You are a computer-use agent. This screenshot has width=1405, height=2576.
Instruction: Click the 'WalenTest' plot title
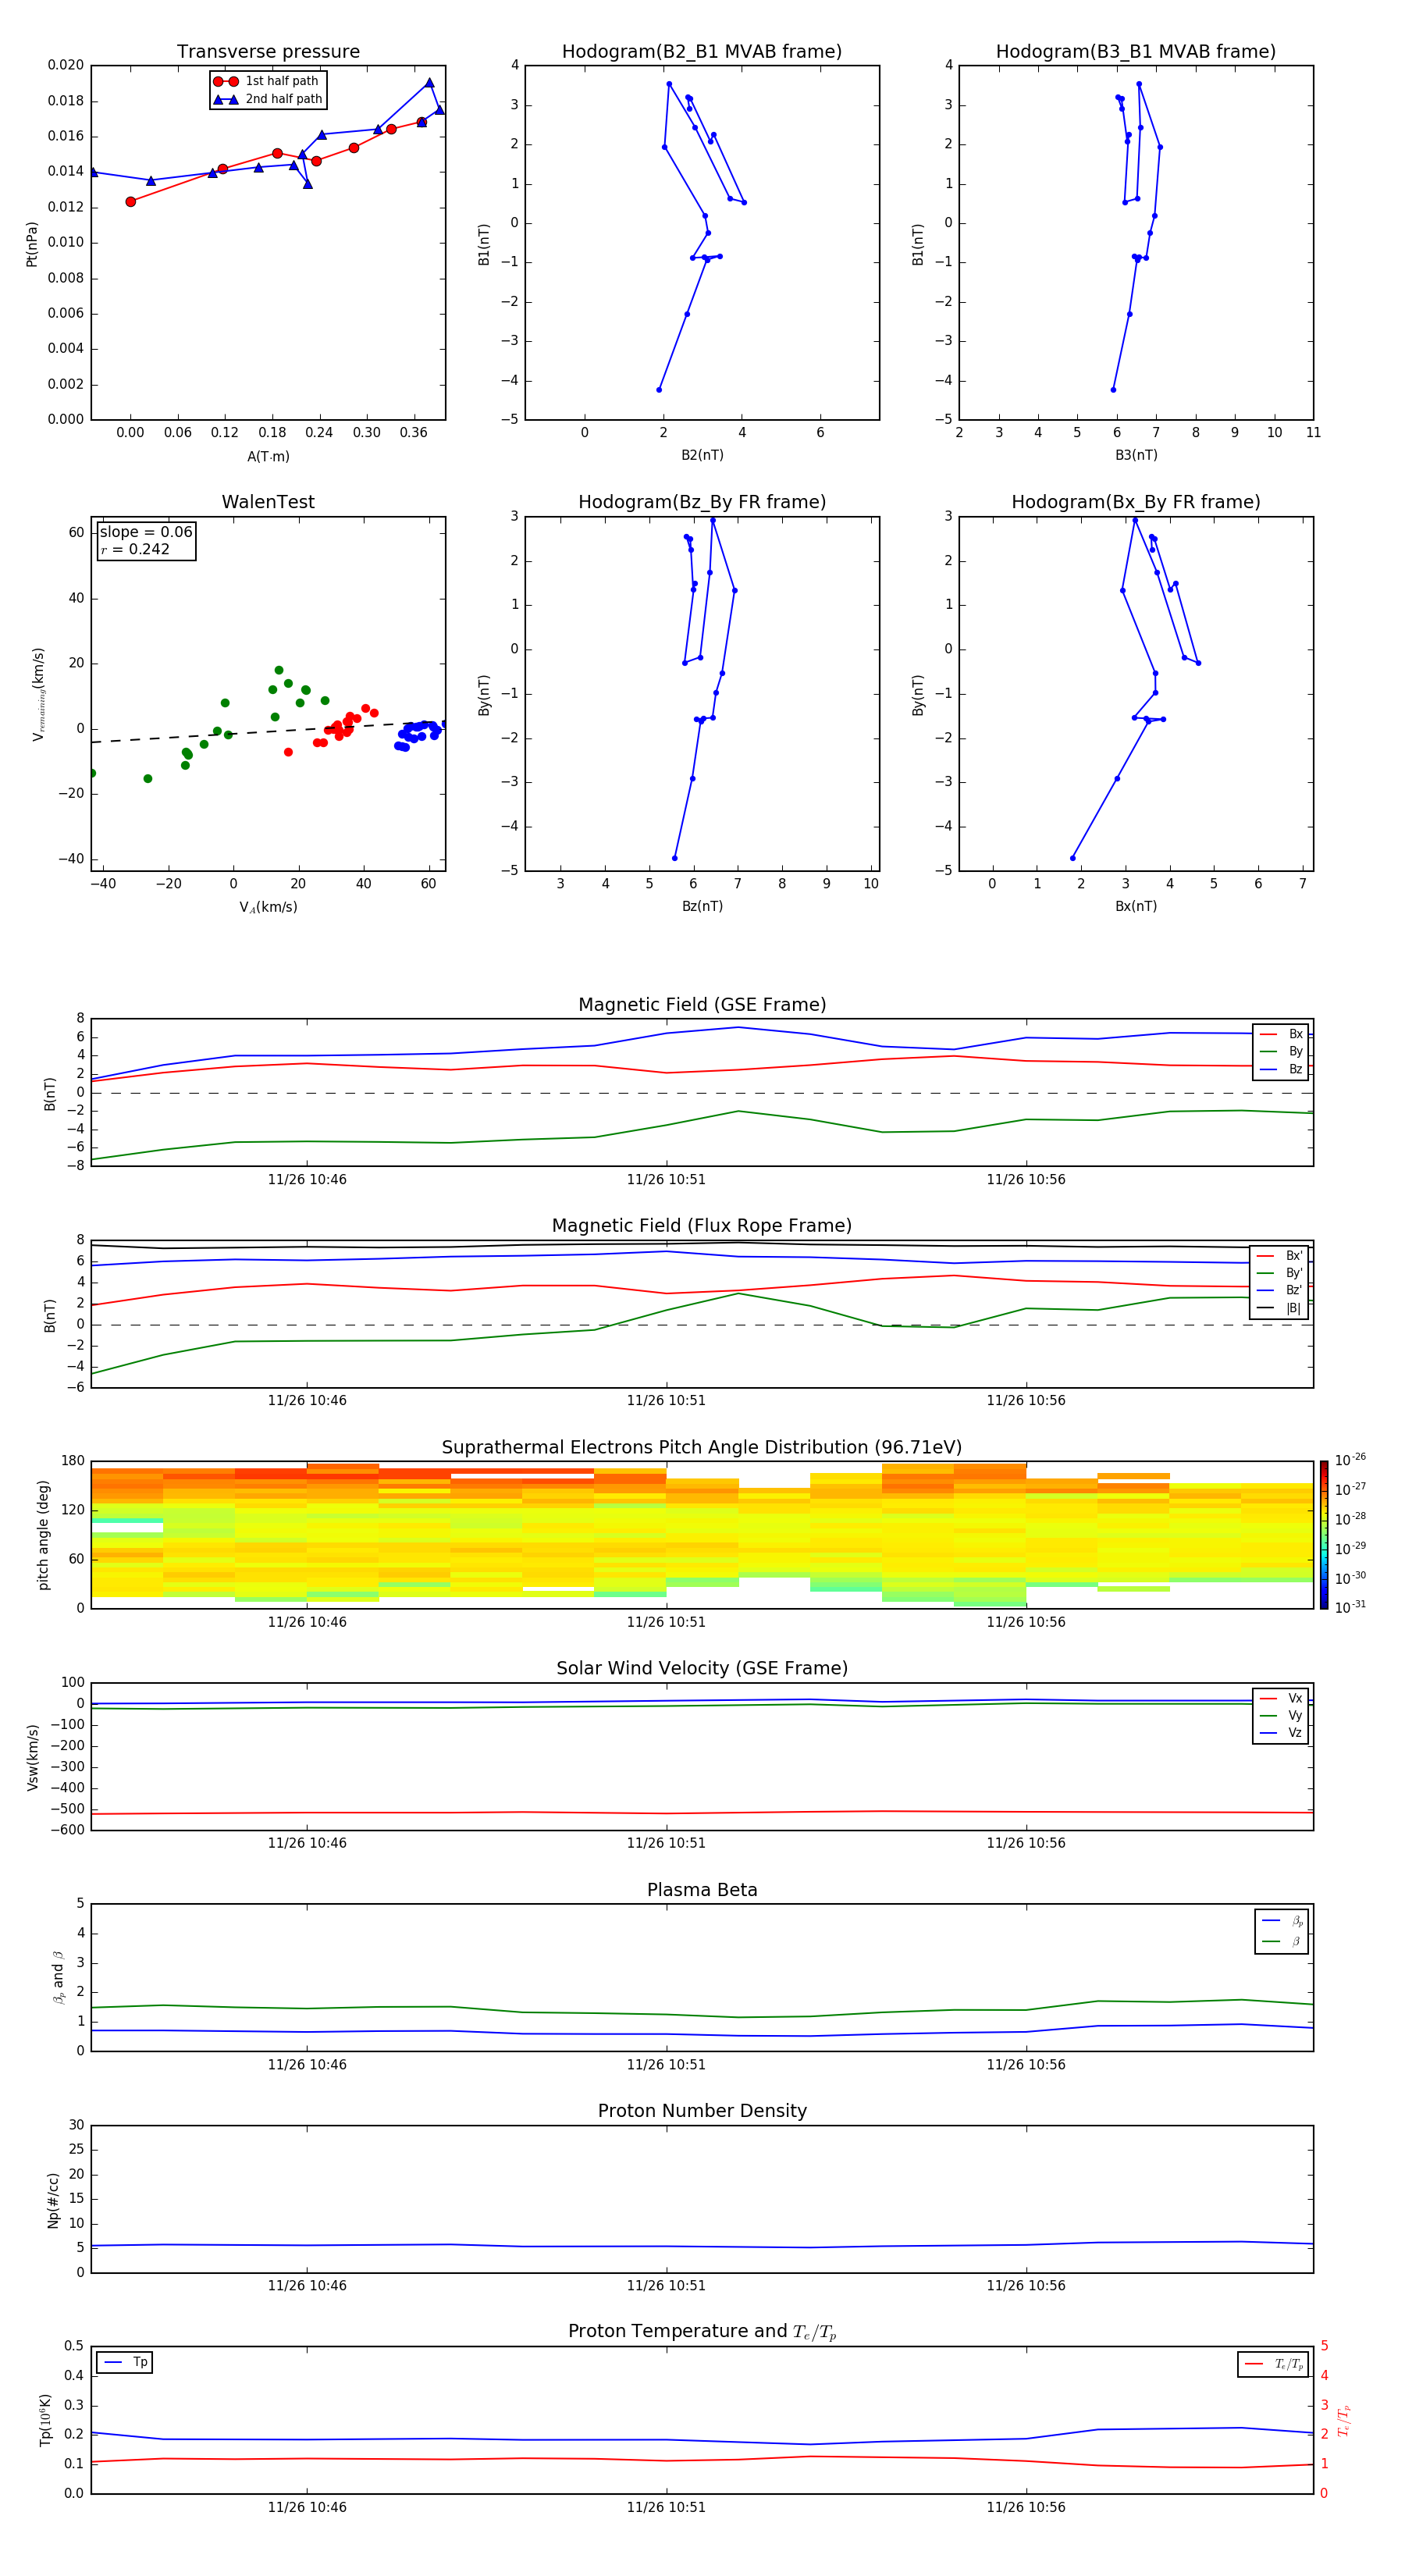268,502
